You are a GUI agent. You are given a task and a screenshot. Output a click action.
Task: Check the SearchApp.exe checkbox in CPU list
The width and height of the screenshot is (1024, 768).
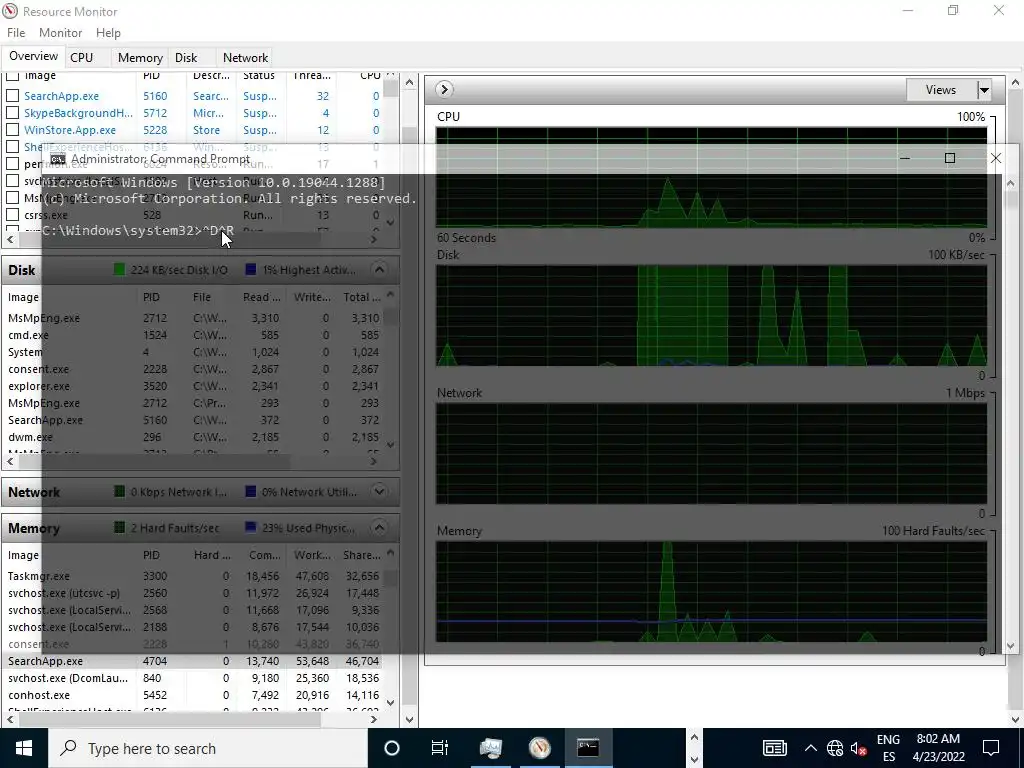pos(12,96)
